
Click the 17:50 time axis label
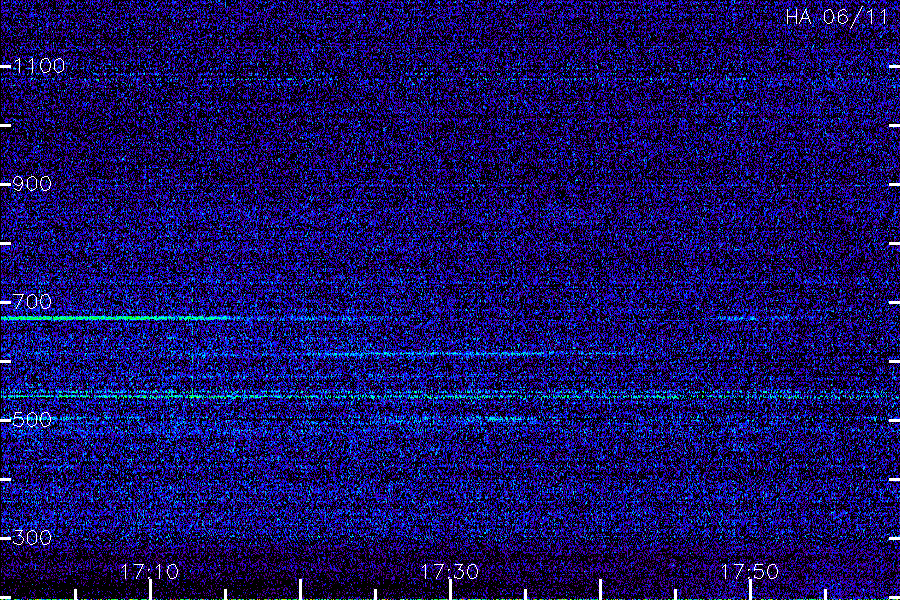(749, 572)
